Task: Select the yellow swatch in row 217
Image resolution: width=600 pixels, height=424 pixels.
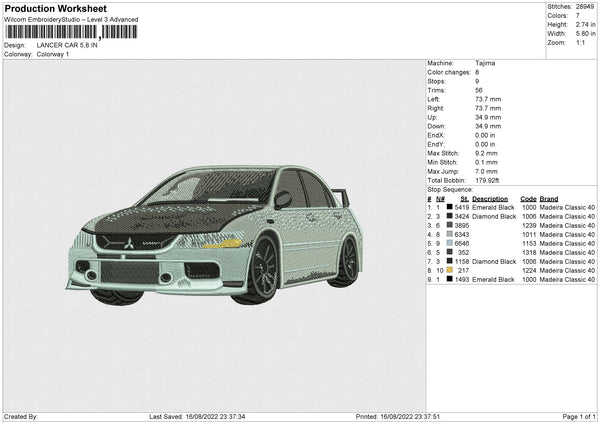Action: [x=450, y=270]
